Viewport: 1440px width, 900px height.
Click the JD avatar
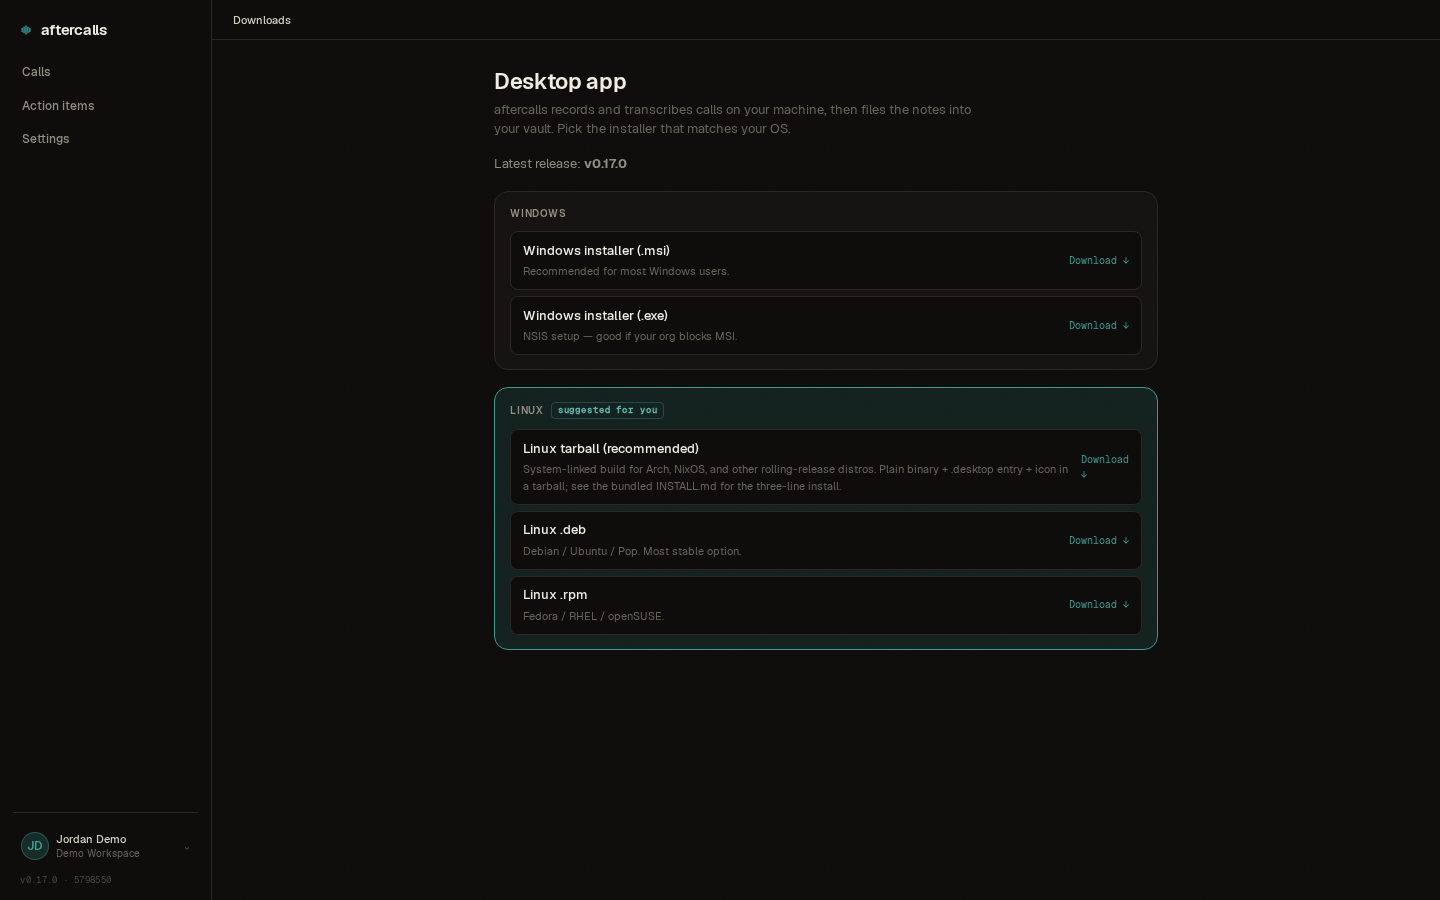tap(35, 846)
